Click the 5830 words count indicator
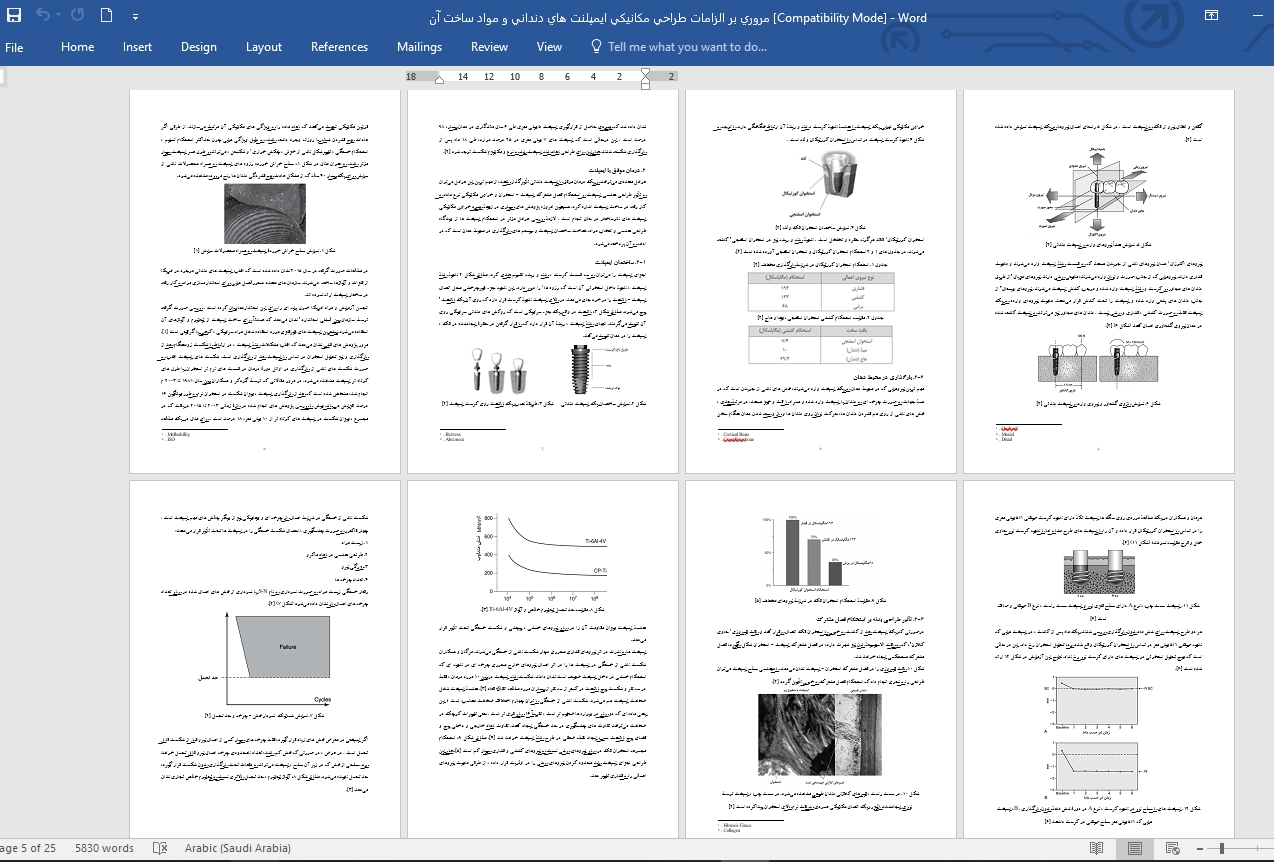The width and height of the screenshot is (1274, 862). click(x=104, y=848)
